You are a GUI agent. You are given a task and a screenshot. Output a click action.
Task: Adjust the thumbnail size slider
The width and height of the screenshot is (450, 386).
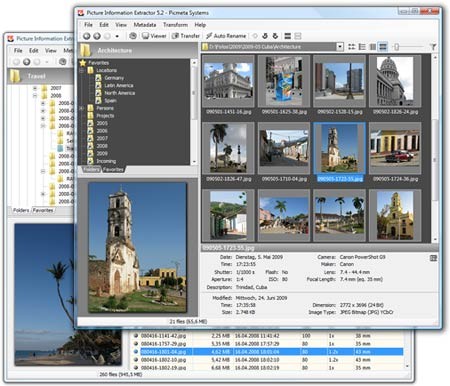tap(396, 47)
